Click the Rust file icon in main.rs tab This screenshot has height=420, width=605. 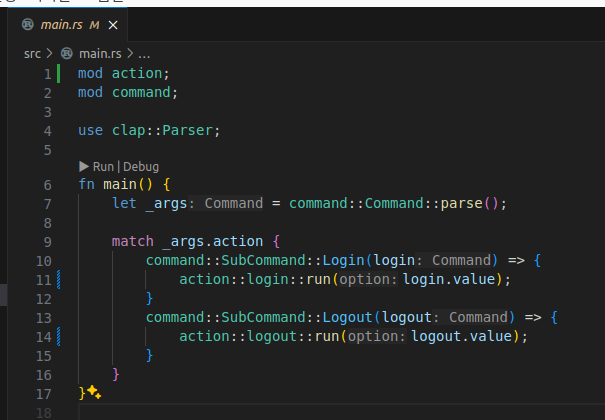(x=27, y=24)
